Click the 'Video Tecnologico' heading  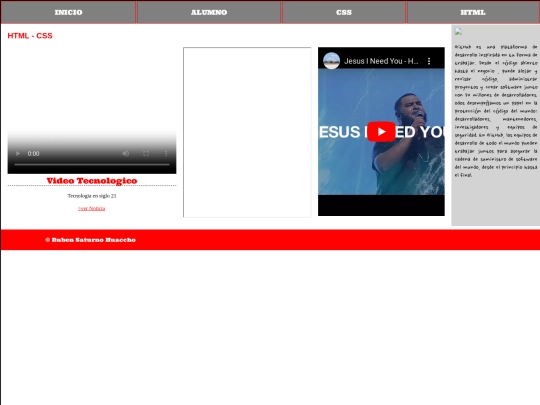point(92,181)
